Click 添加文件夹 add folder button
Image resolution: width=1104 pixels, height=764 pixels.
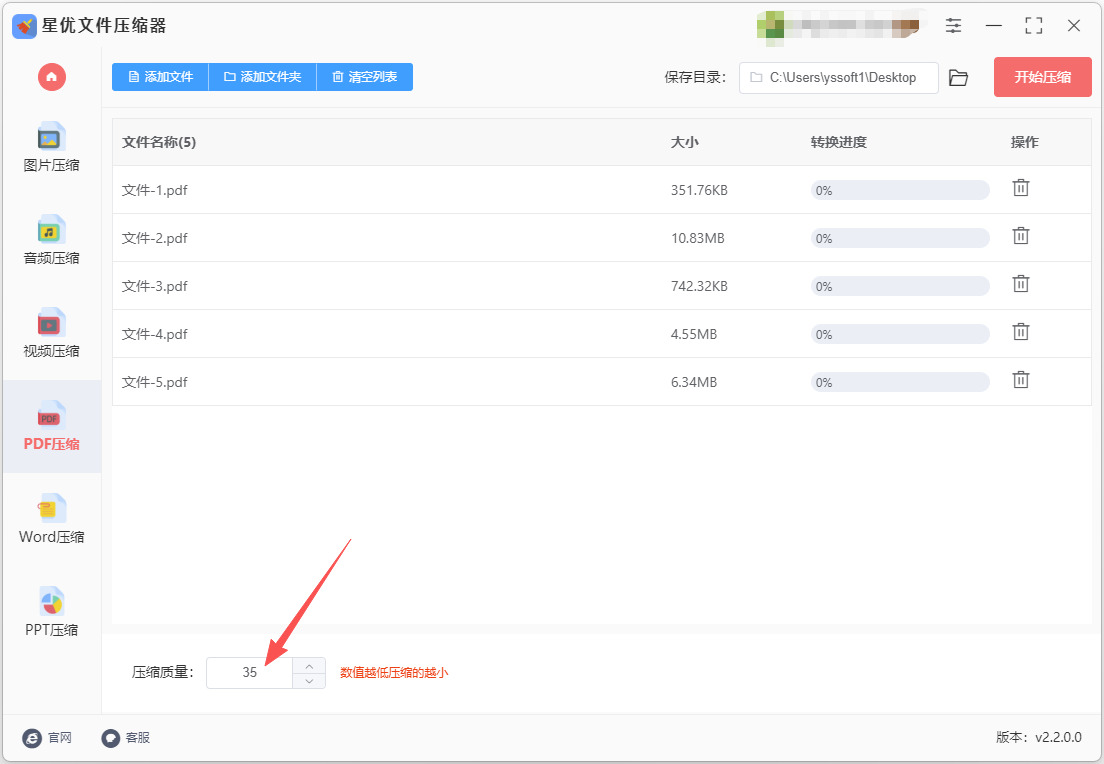[263, 77]
